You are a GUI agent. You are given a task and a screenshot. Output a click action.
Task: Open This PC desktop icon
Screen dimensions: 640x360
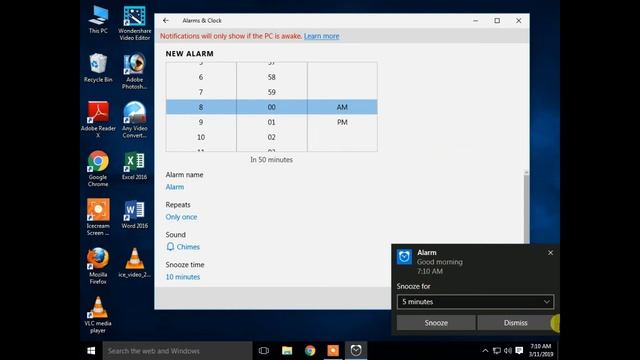(x=98, y=20)
